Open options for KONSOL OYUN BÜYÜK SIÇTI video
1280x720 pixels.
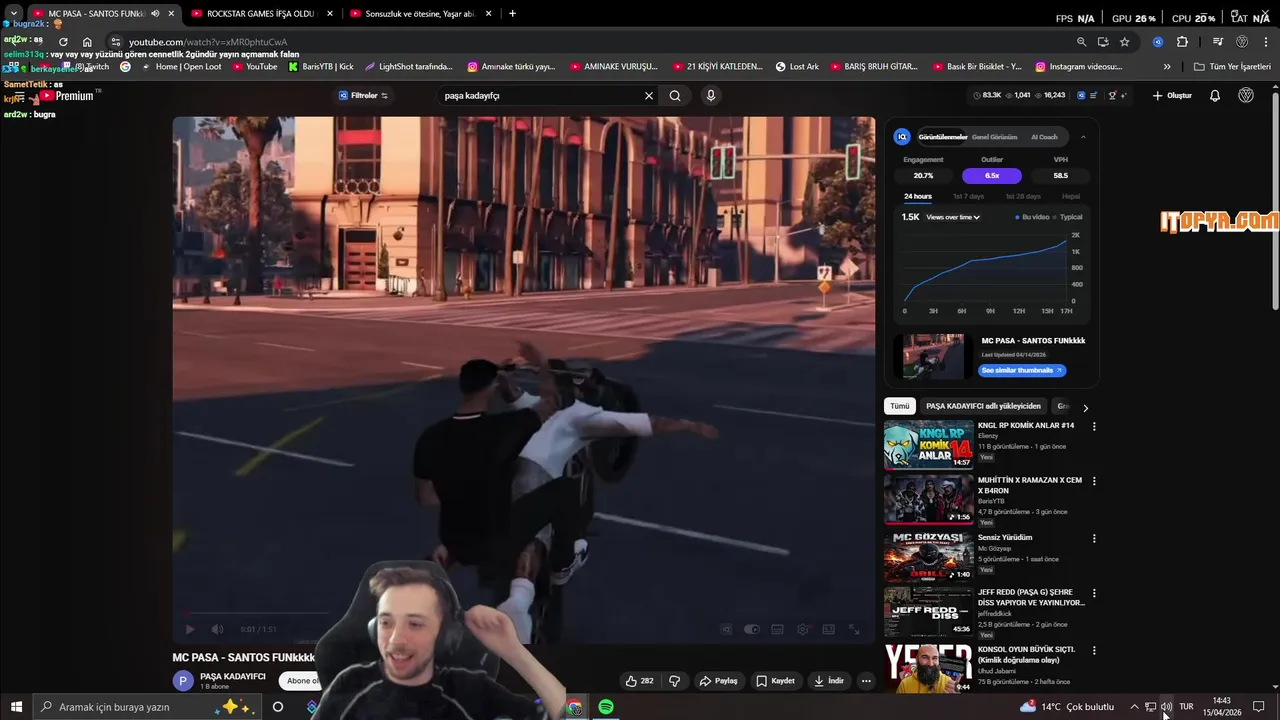pyautogui.click(x=1094, y=650)
